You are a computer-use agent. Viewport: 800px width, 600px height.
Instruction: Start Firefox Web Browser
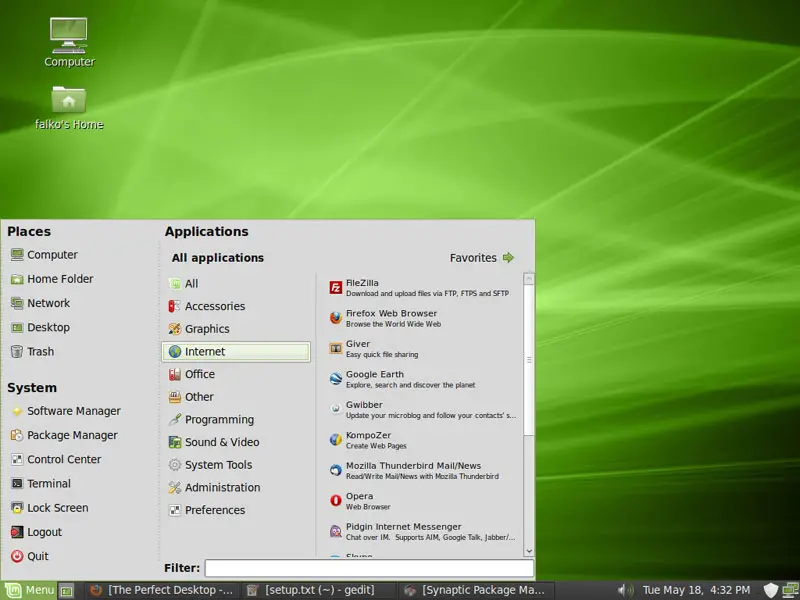[422, 318]
